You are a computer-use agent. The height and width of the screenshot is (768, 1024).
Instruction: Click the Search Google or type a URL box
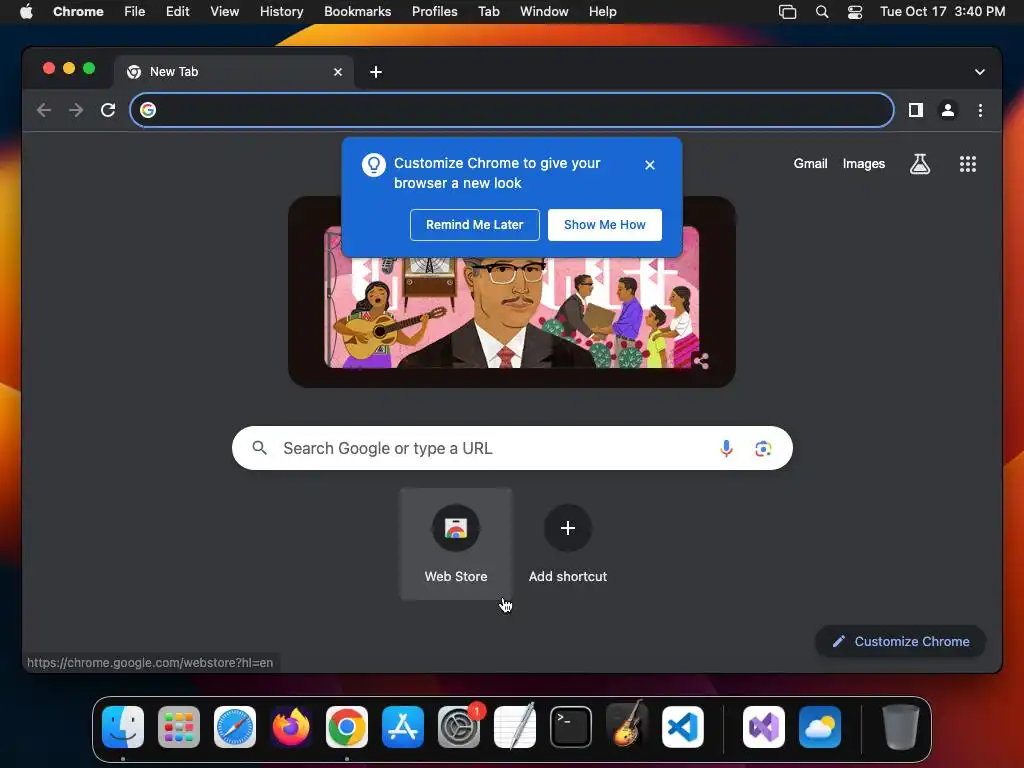[x=512, y=448]
